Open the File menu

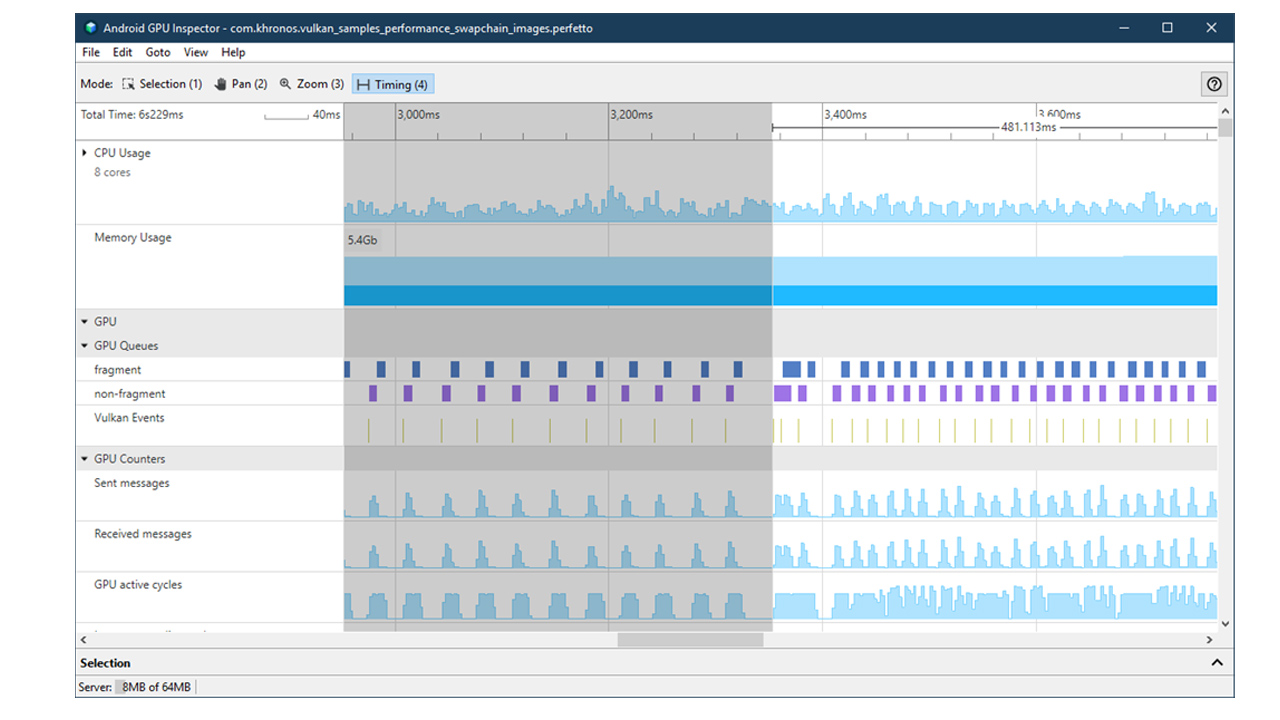tap(91, 52)
